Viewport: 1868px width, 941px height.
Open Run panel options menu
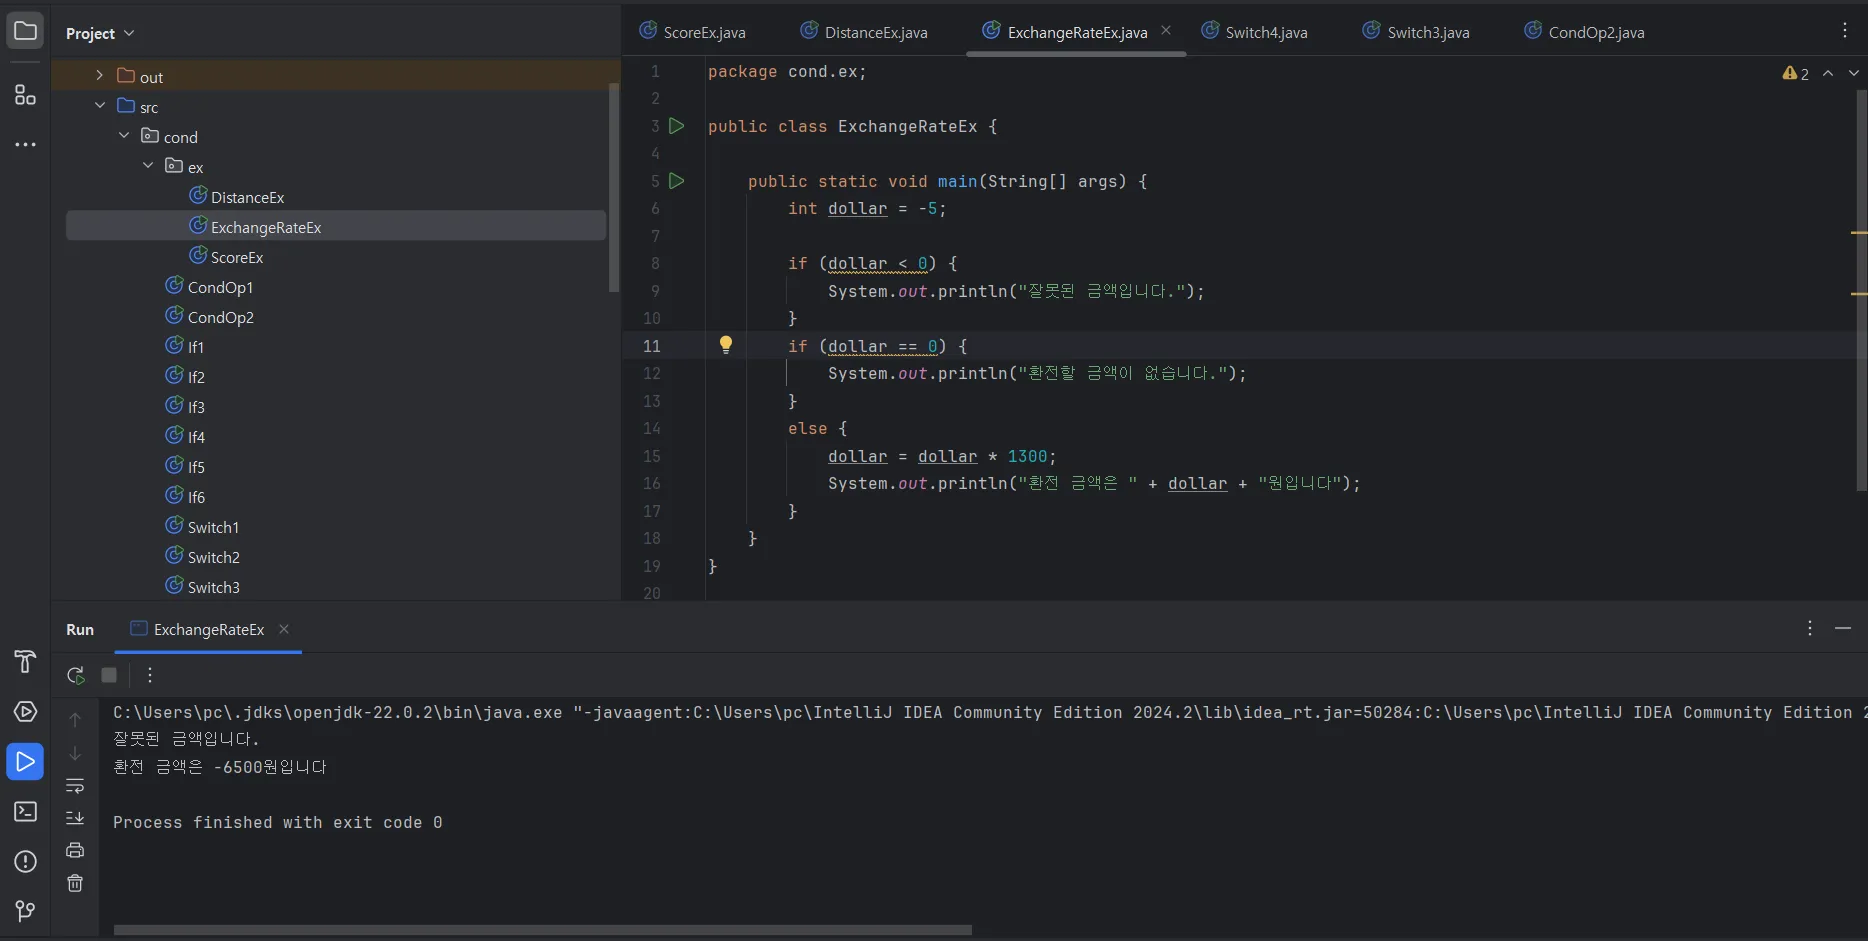click(1810, 628)
